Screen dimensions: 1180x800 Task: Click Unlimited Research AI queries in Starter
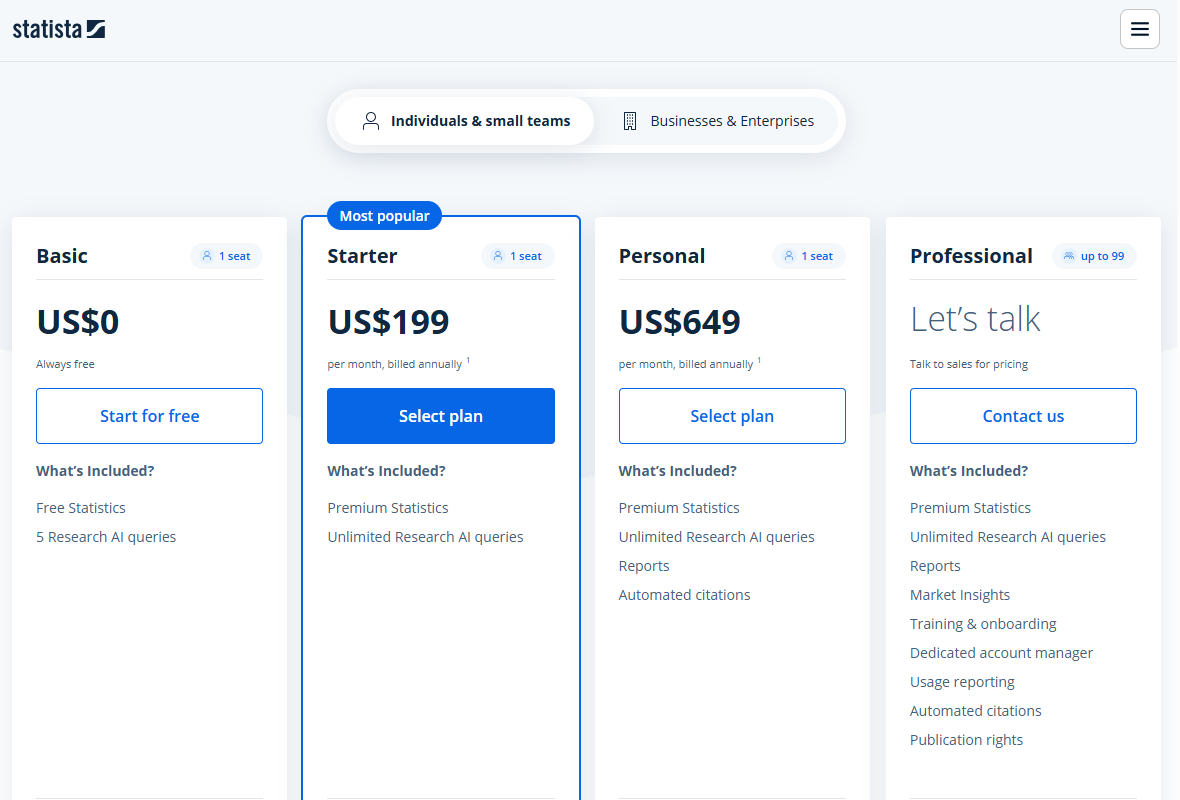(425, 537)
